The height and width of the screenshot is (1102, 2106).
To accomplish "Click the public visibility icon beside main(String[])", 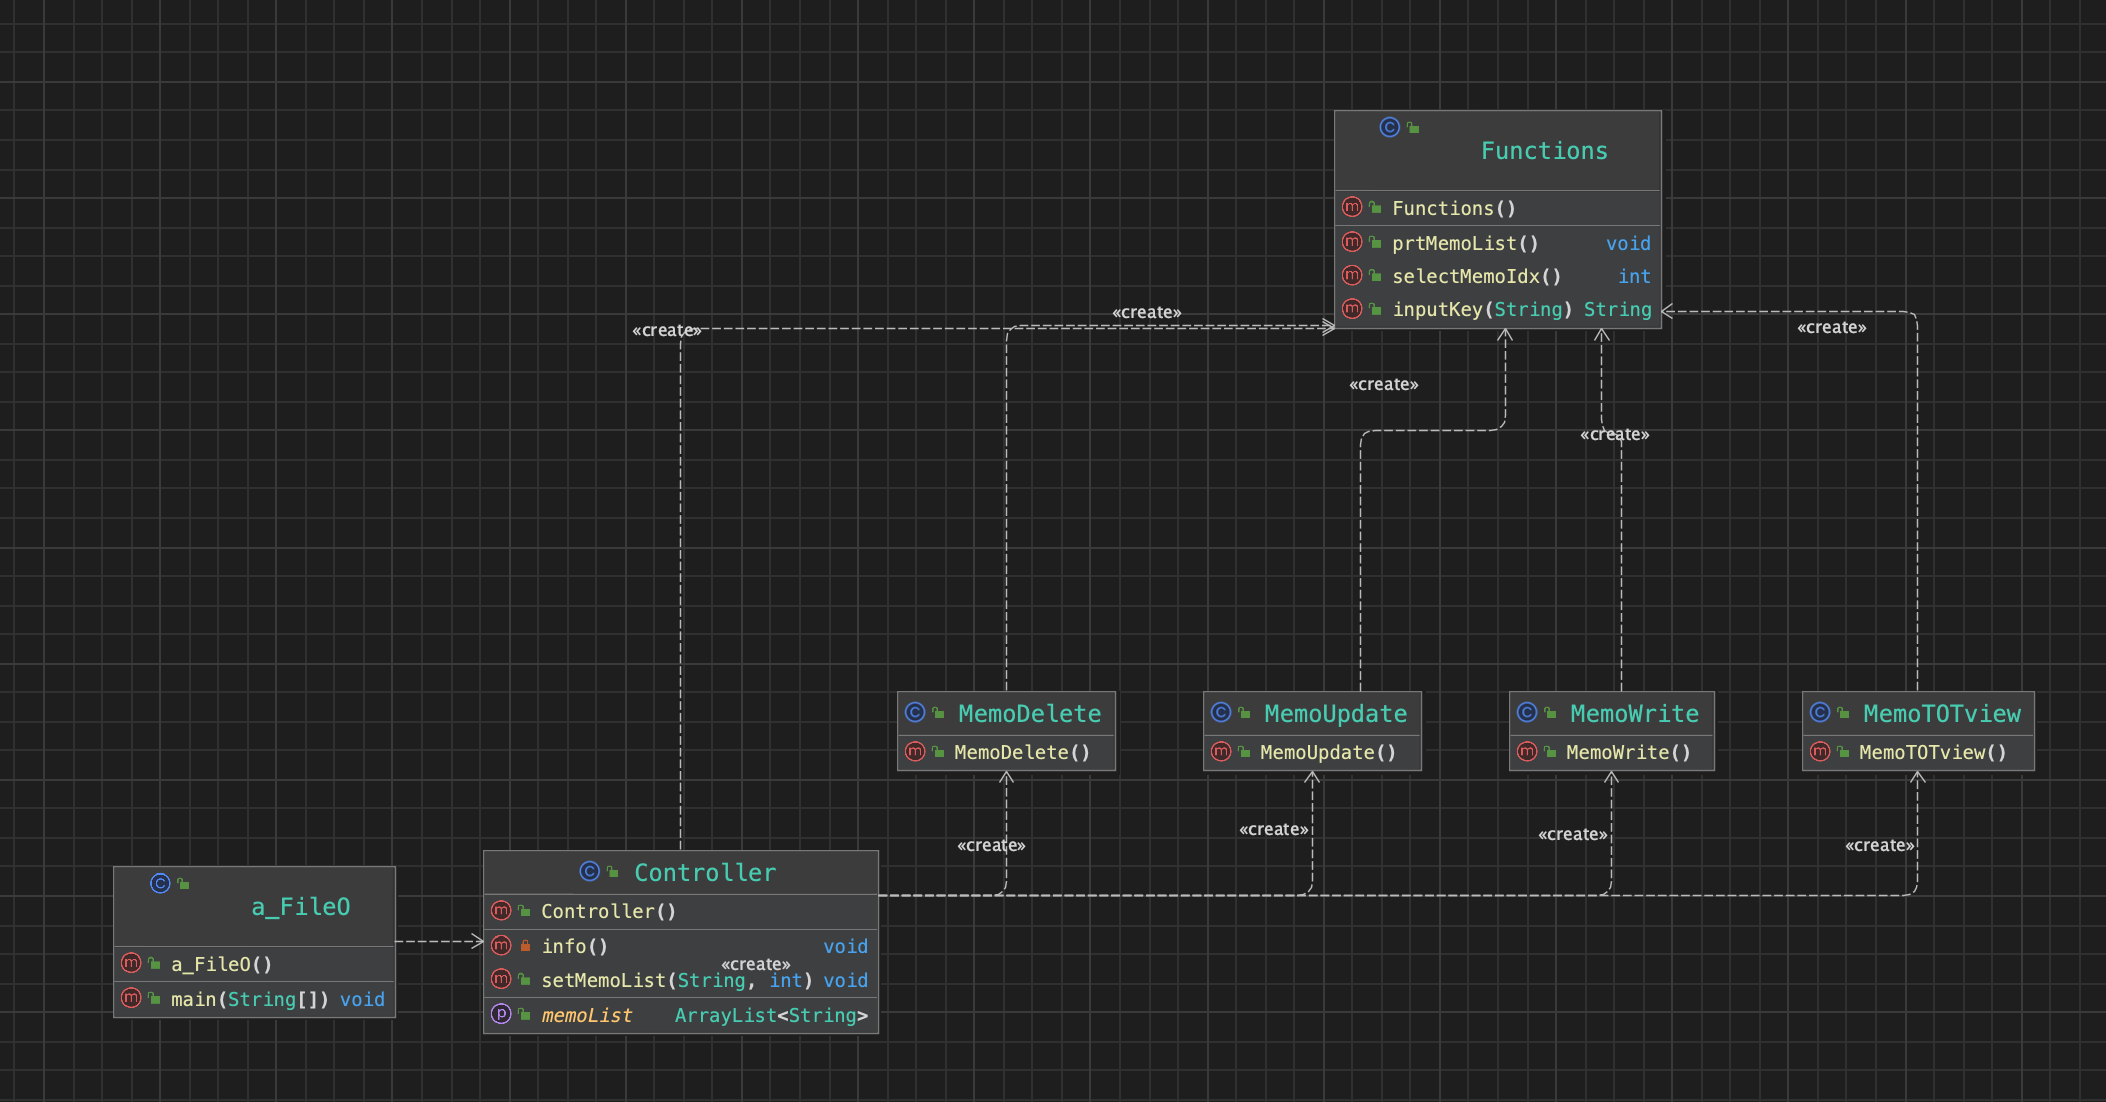I will pos(155,998).
